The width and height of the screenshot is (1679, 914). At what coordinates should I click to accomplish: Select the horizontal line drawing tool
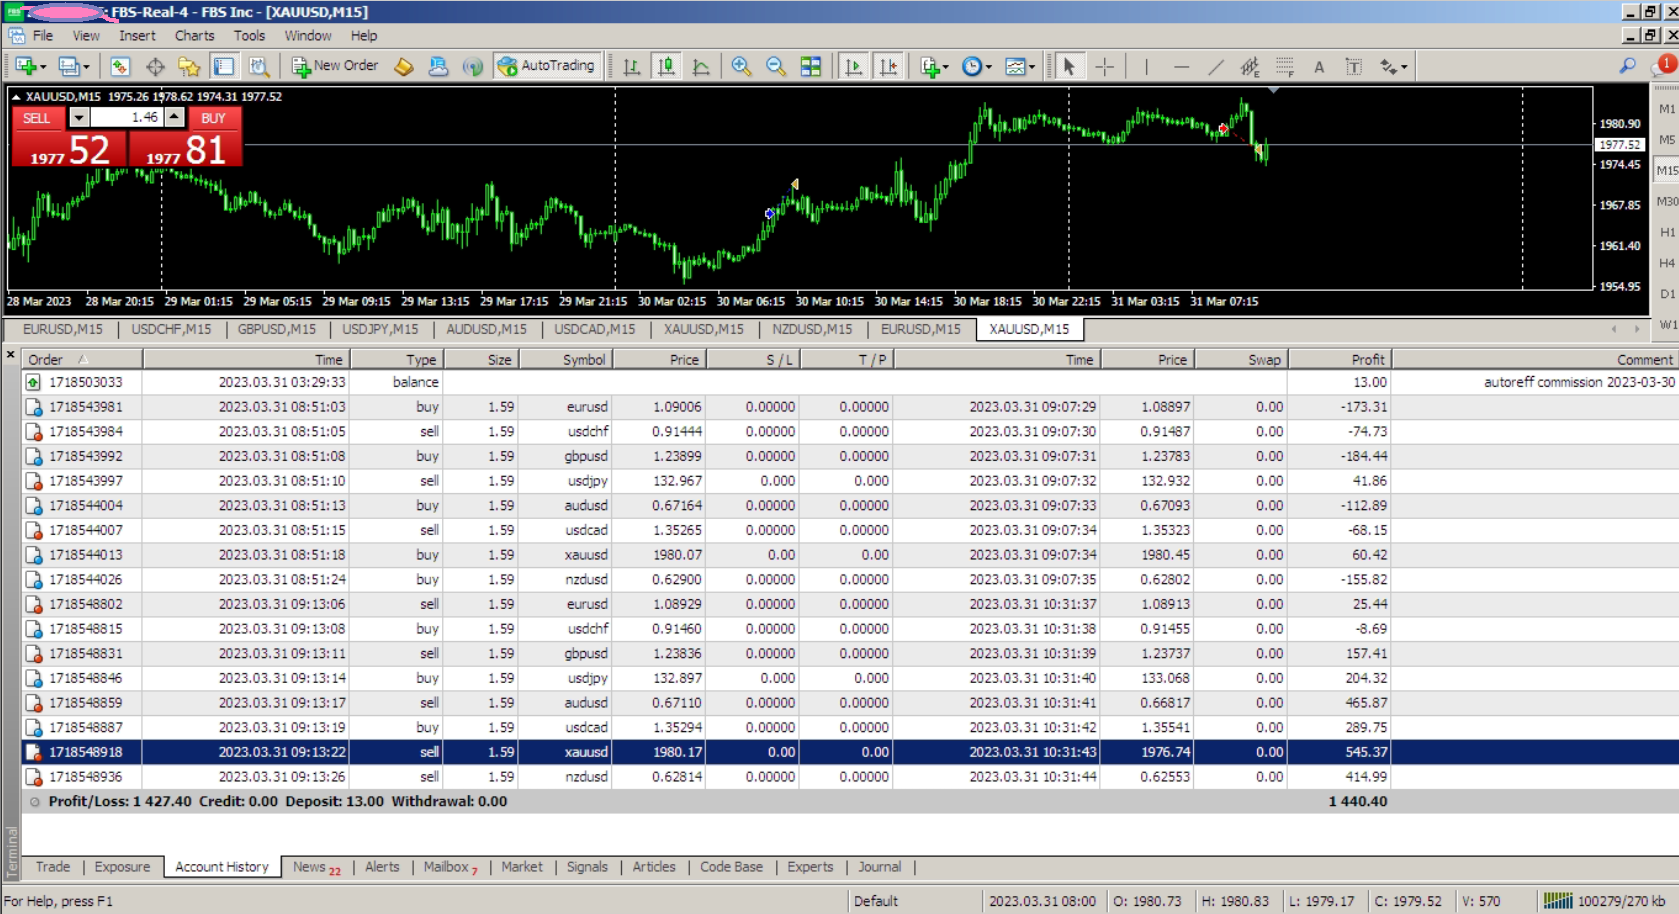1181,66
